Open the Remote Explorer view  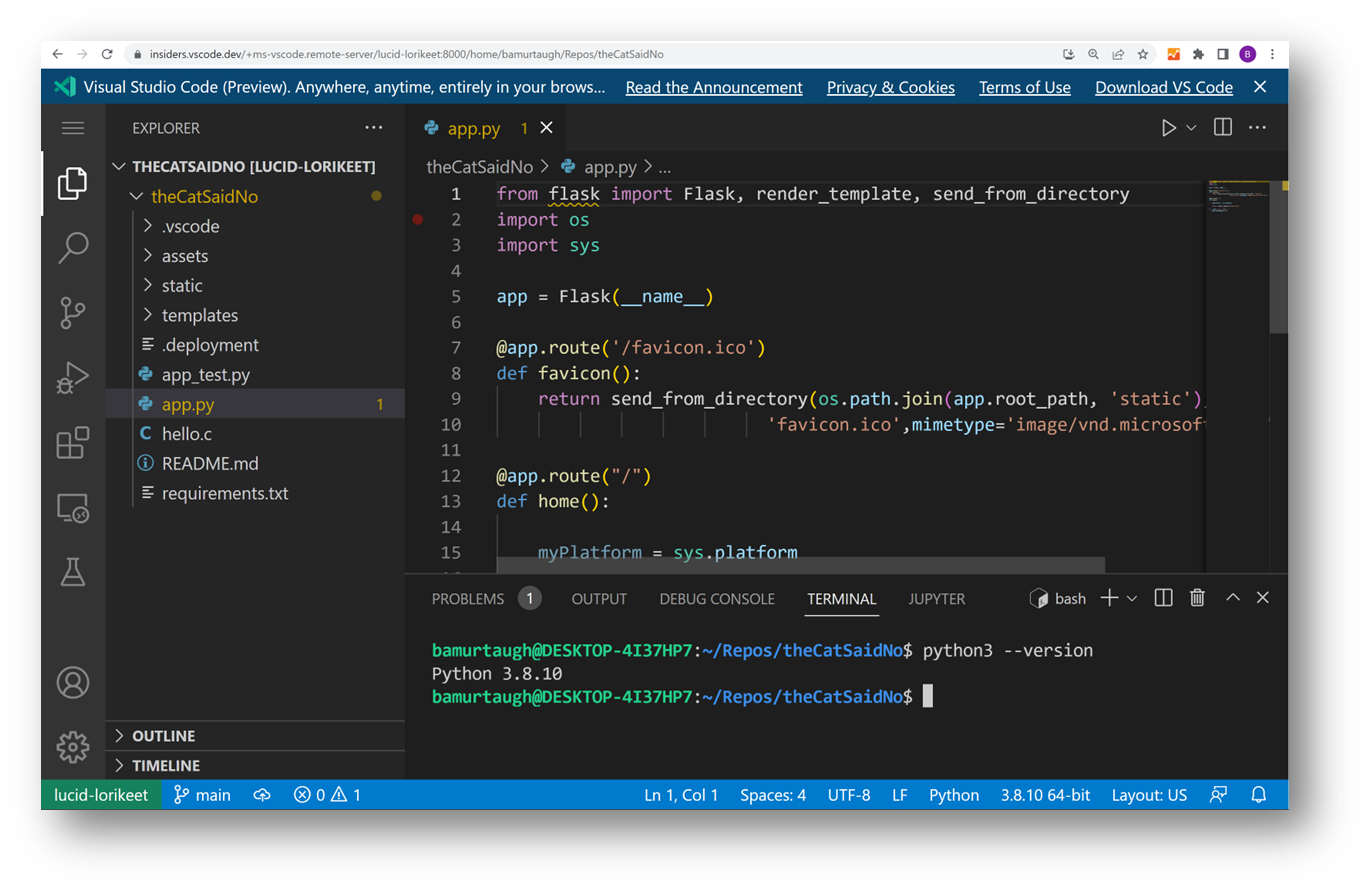click(x=71, y=507)
